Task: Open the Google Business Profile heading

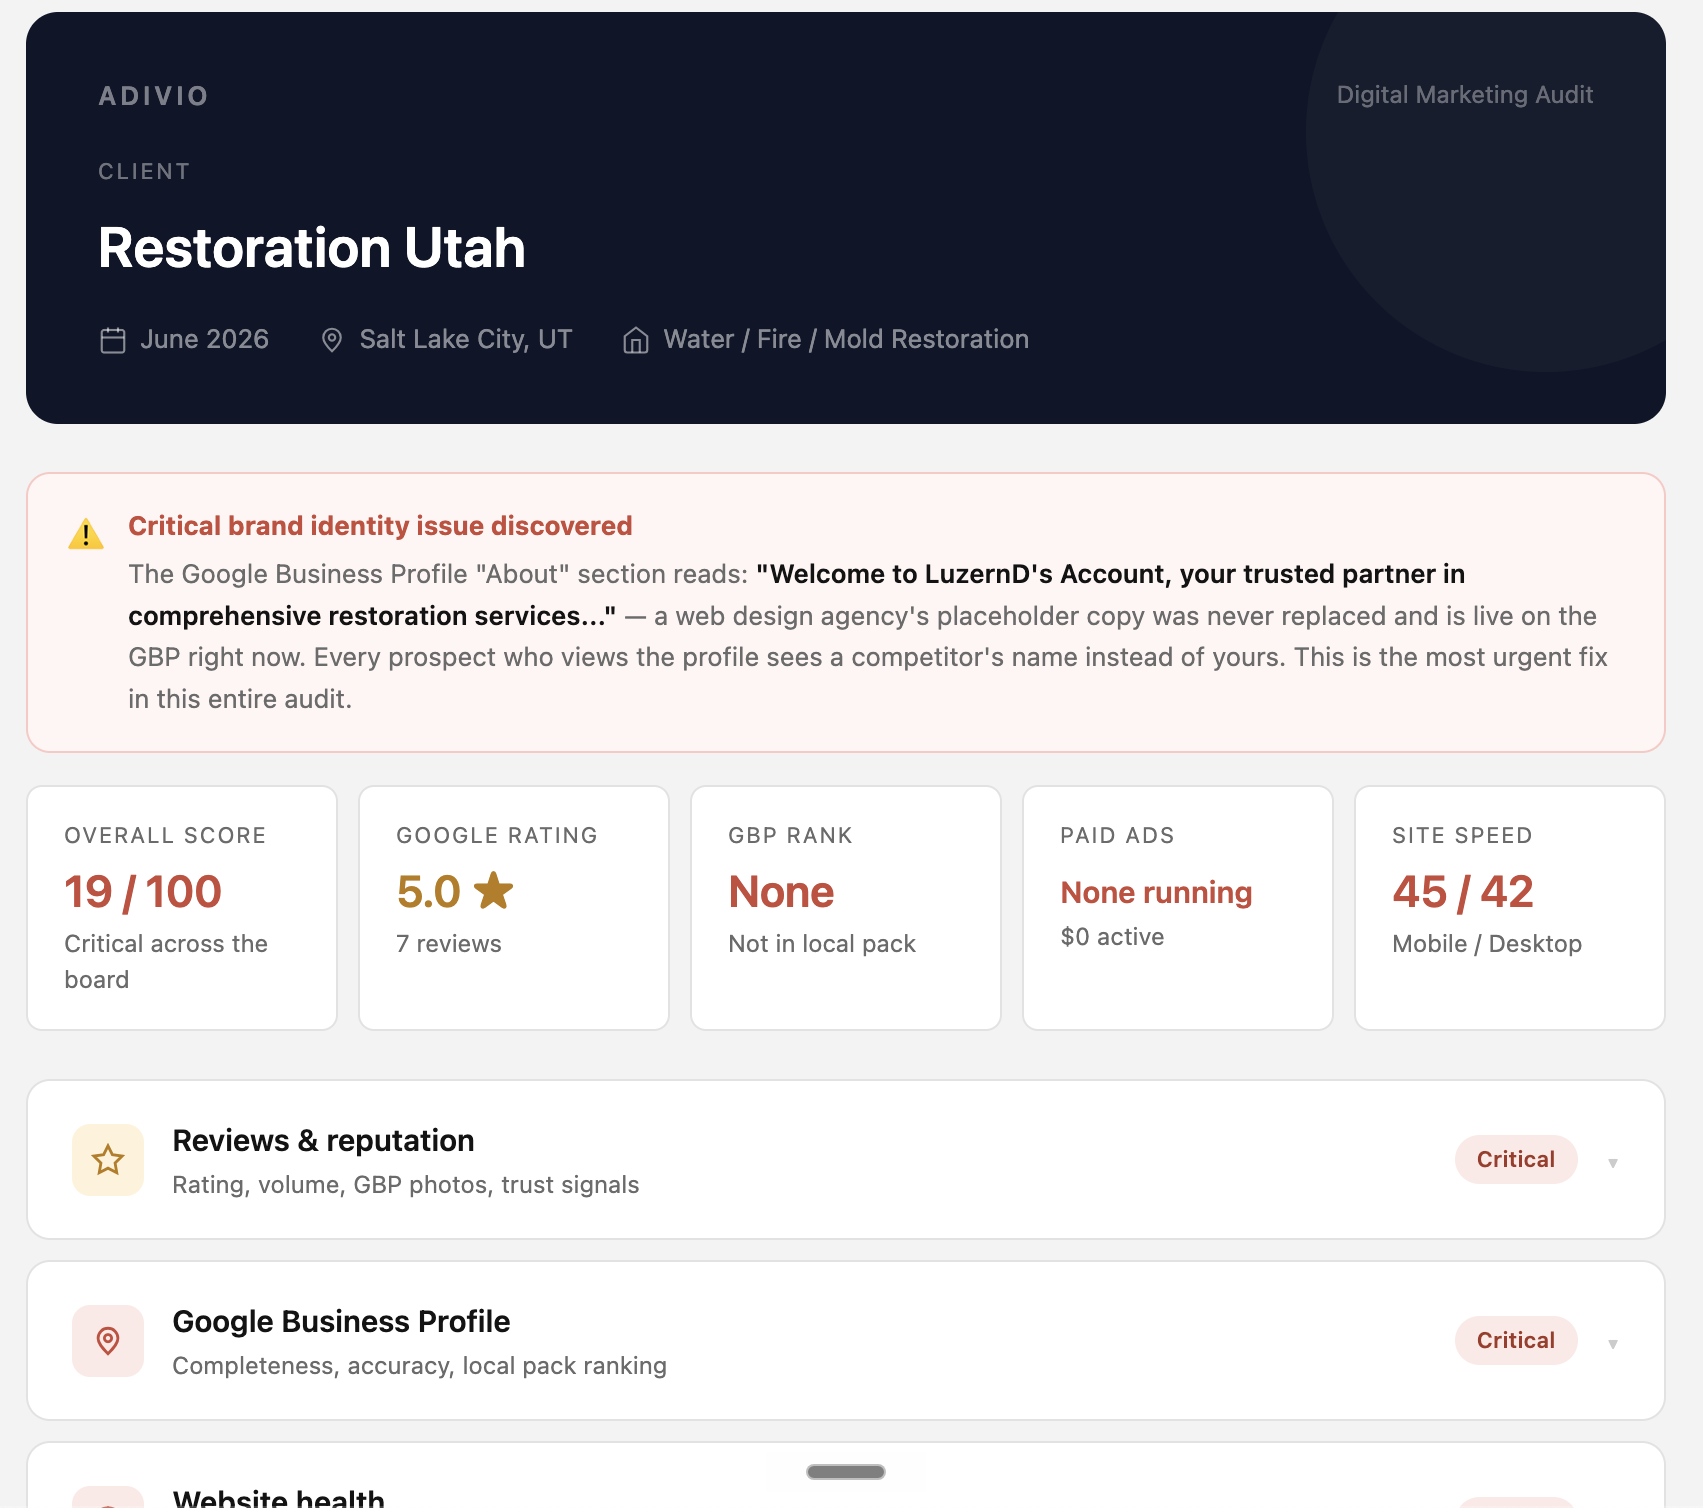Action: [341, 1321]
